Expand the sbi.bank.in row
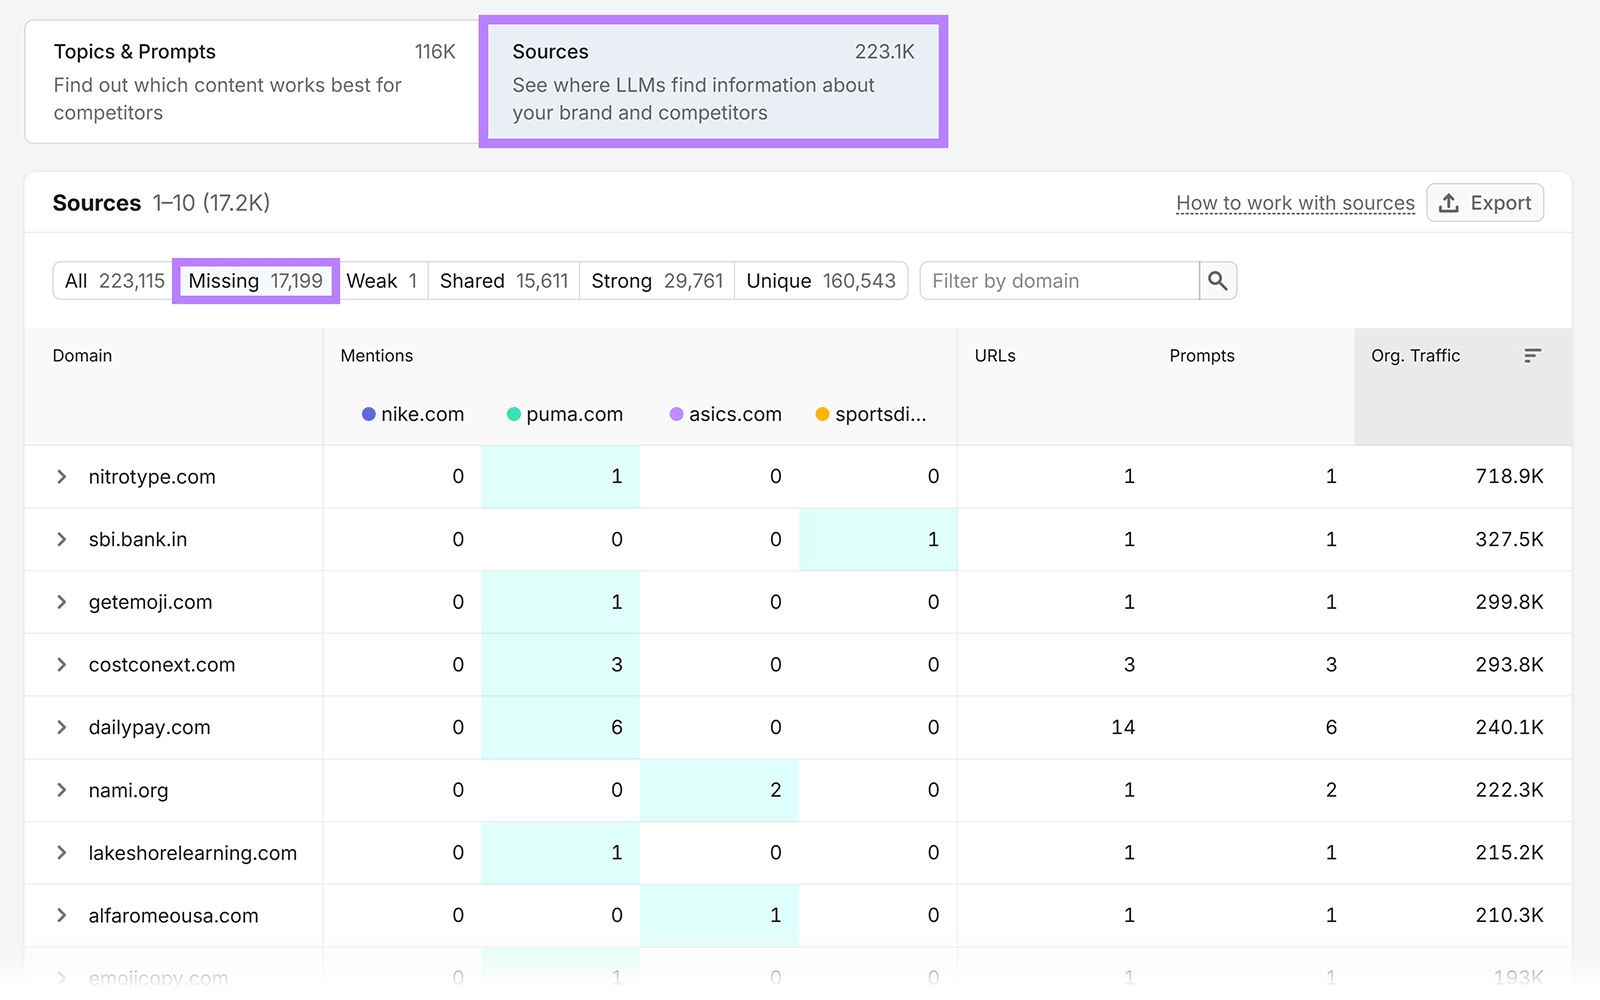This screenshot has width=1600, height=1000. [62, 540]
